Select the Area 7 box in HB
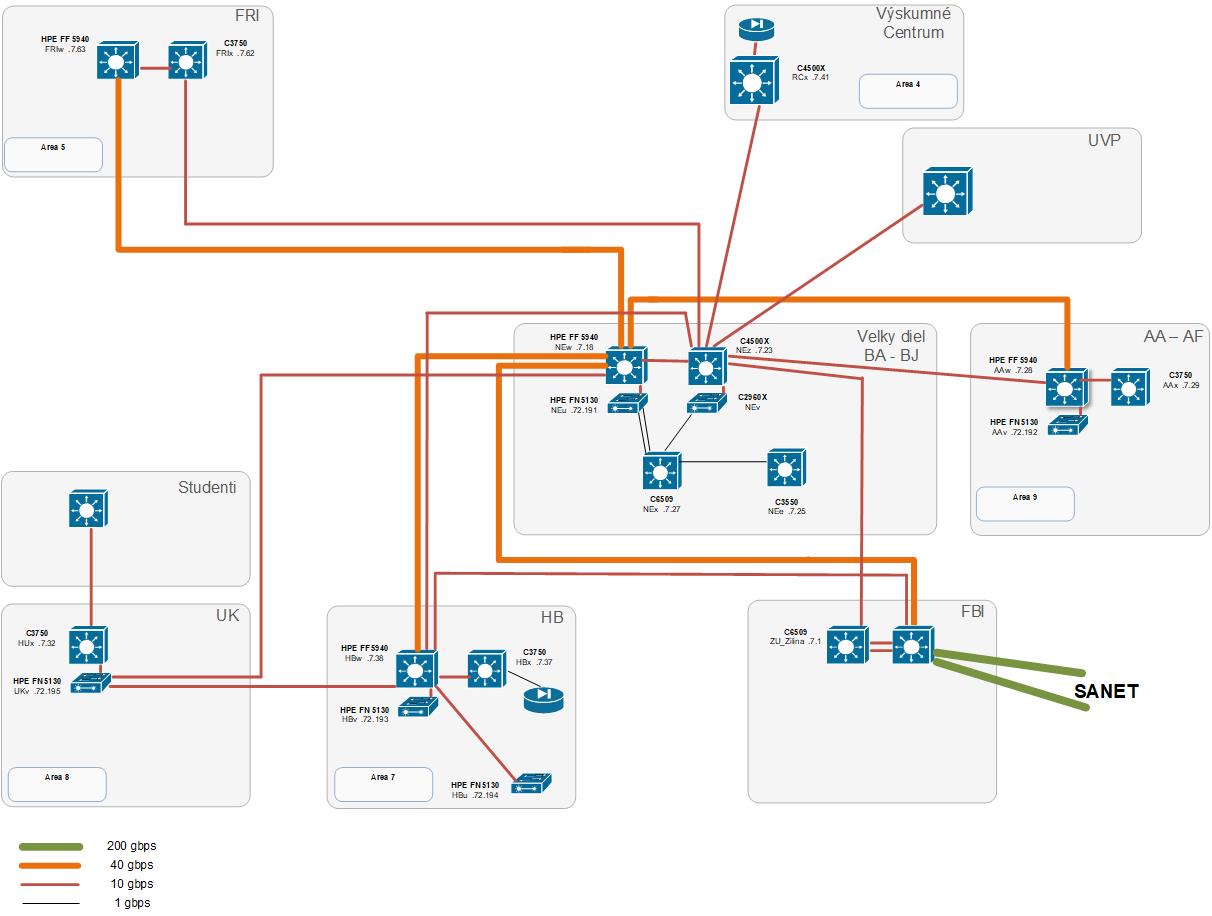 pos(383,784)
